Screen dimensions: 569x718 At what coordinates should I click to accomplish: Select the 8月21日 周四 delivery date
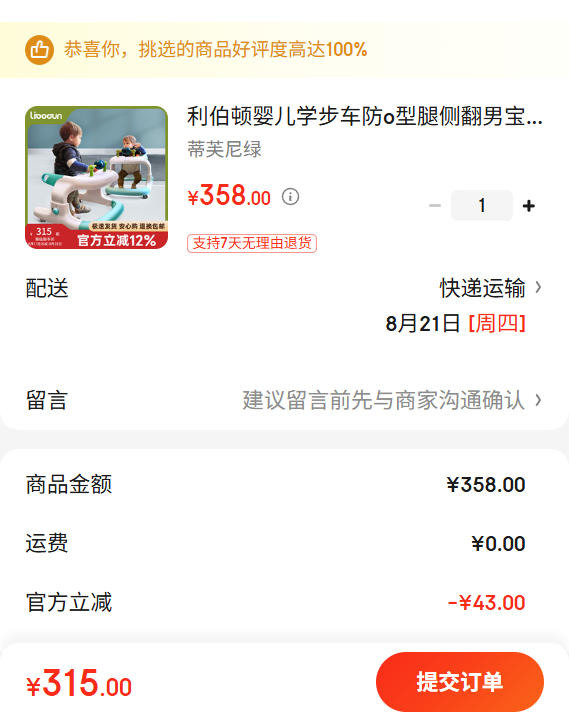point(455,324)
